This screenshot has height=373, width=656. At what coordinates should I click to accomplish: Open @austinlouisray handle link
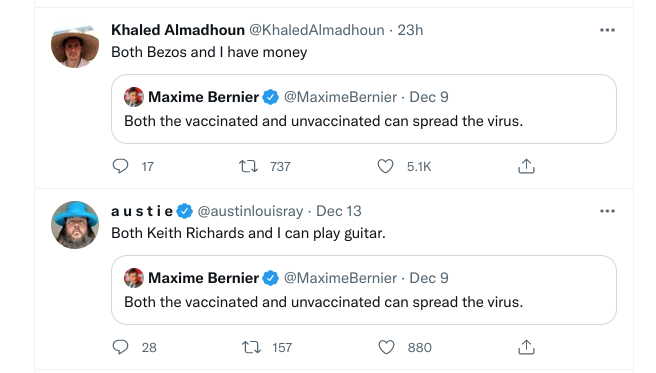[250, 211]
